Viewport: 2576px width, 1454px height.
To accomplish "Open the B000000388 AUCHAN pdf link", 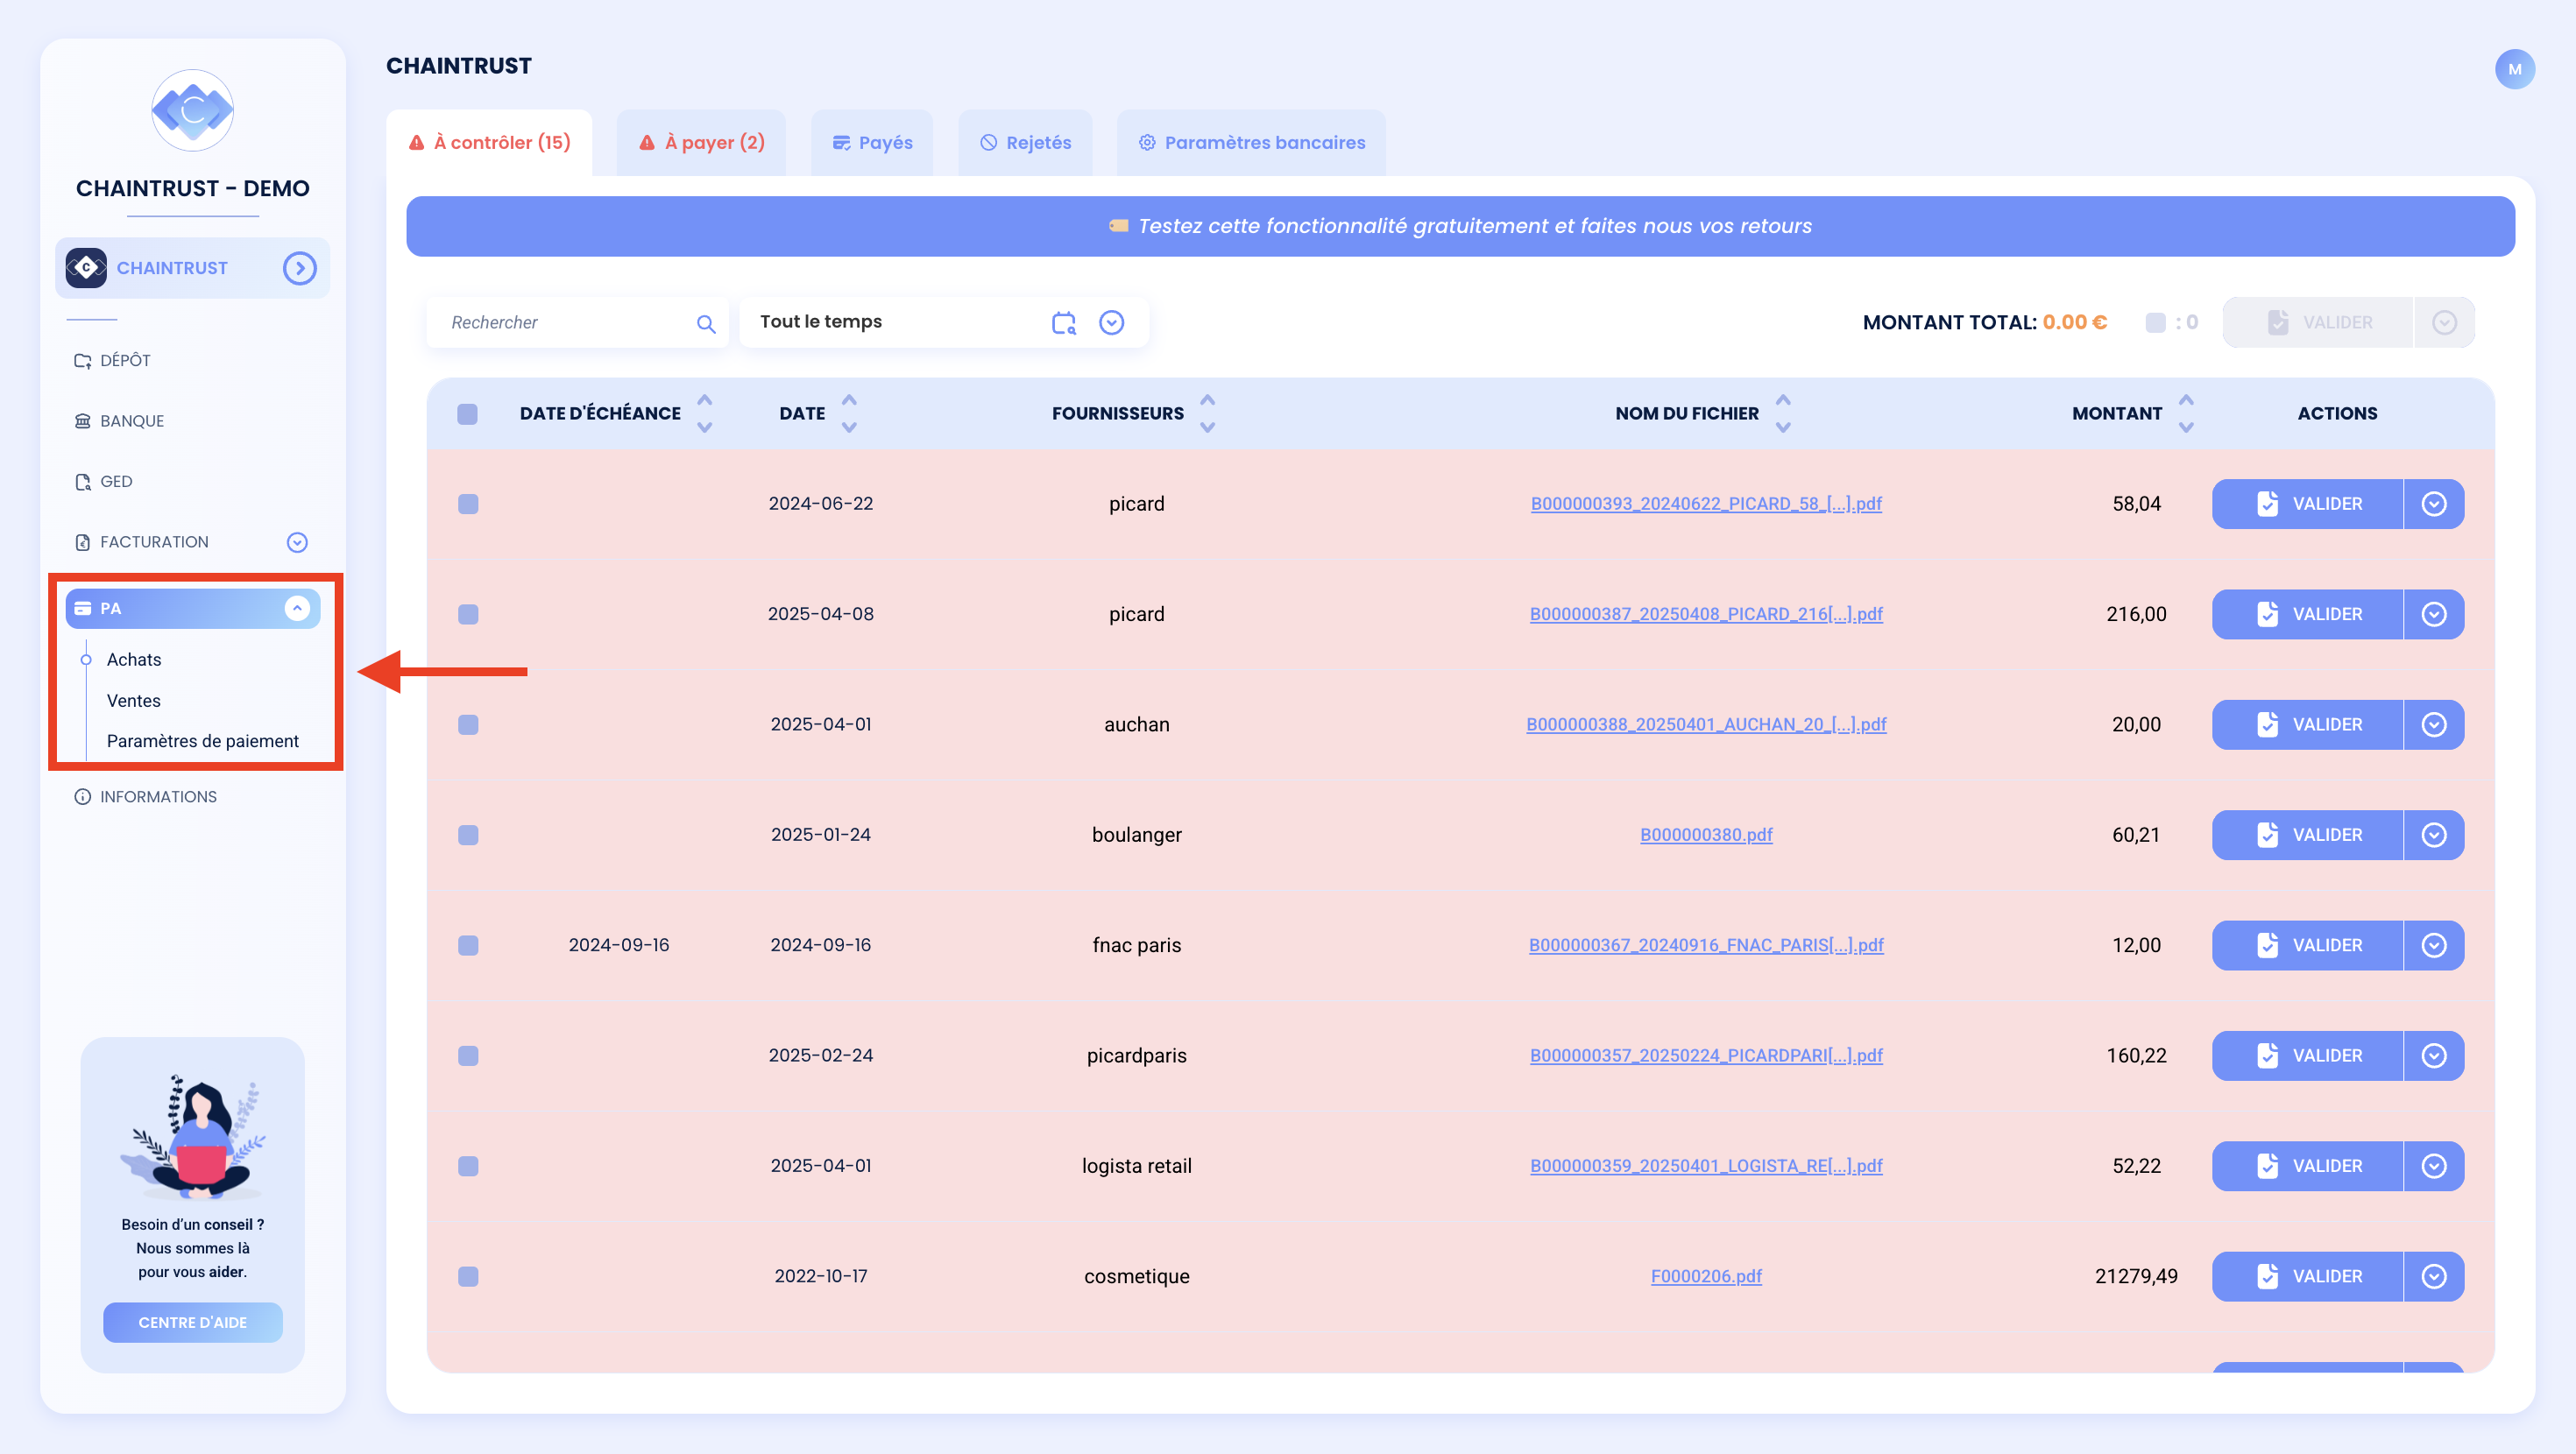I will pyautogui.click(x=1706, y=725).
